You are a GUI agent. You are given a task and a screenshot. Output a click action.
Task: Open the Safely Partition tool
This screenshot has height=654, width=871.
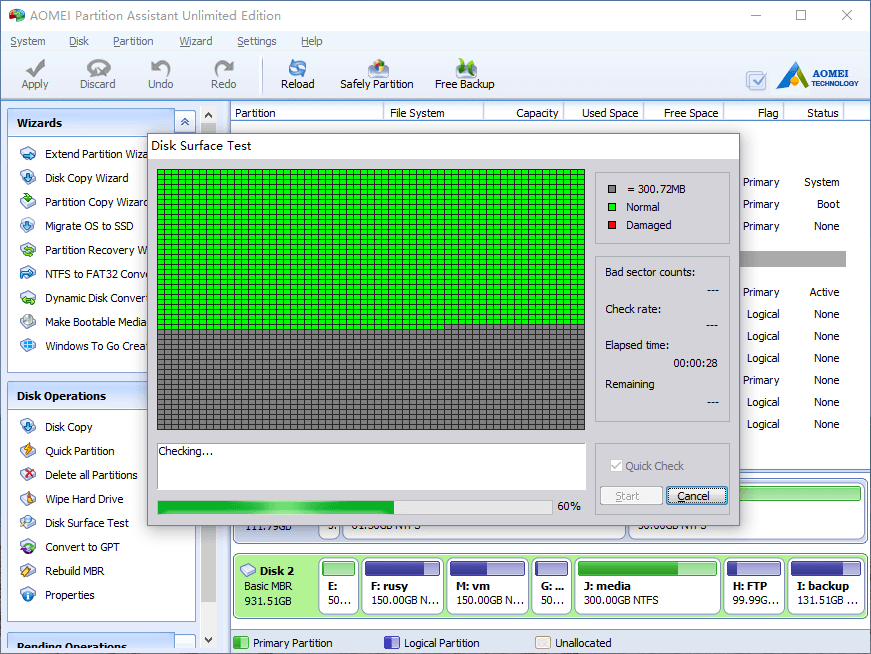point(377,74)
